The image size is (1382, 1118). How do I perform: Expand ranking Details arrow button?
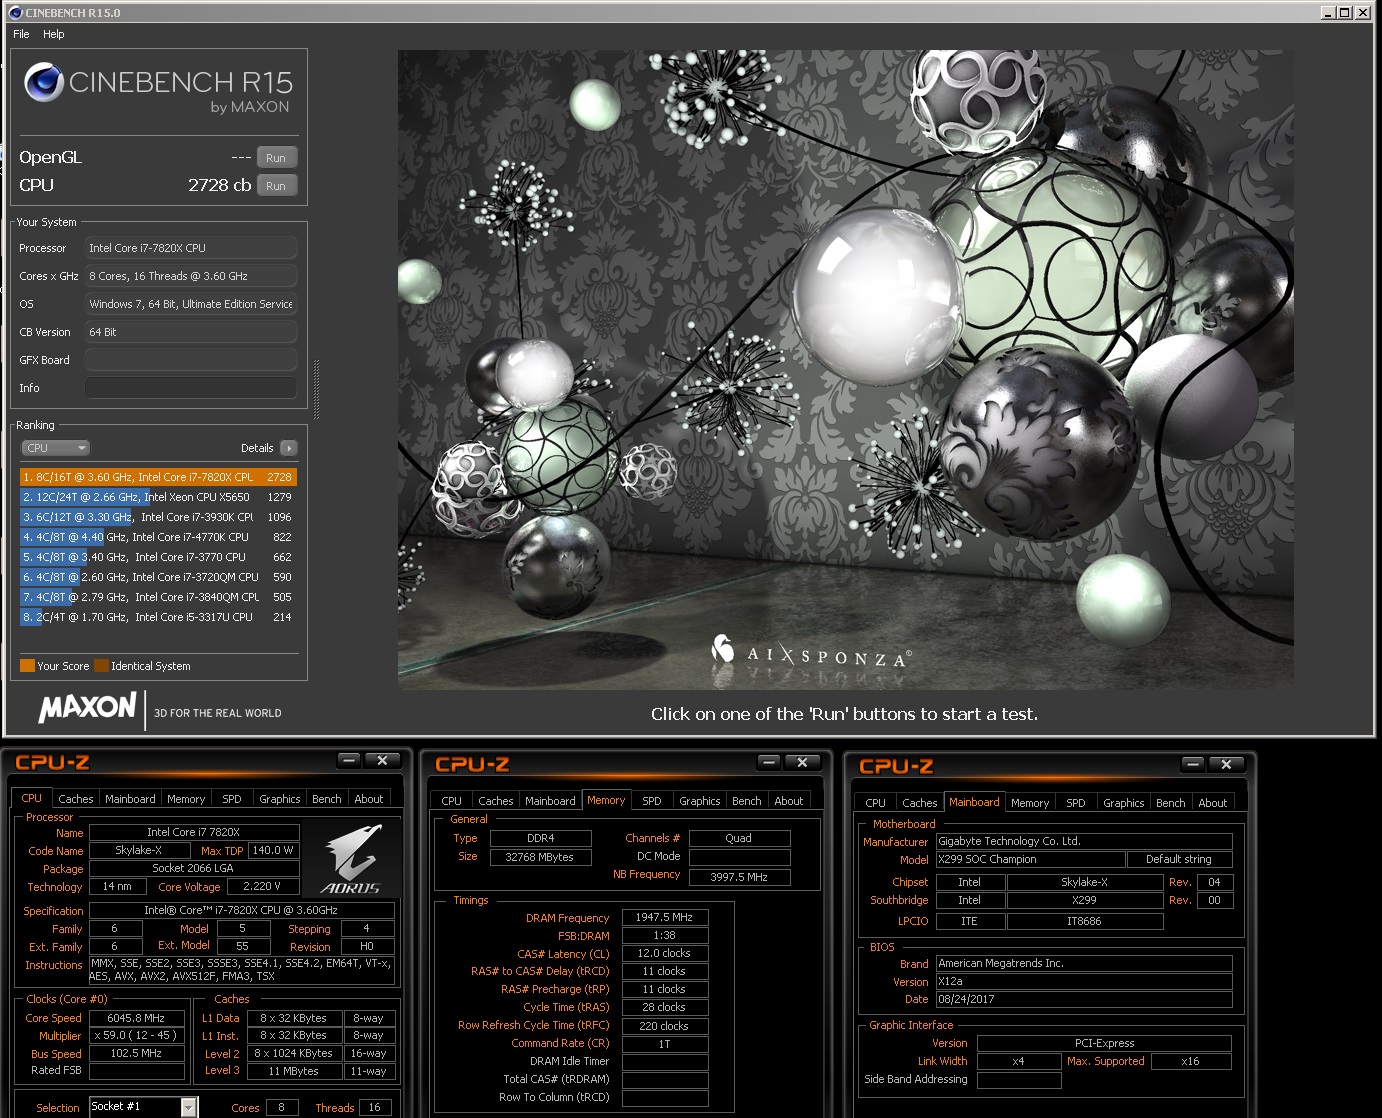click(289, 448)
